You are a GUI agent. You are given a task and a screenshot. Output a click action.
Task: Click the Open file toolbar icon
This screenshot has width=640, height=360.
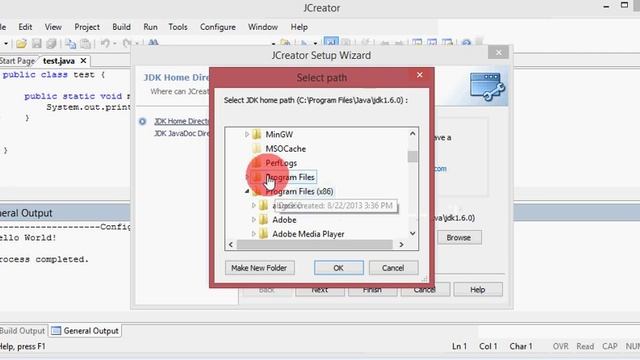point(21,43)
